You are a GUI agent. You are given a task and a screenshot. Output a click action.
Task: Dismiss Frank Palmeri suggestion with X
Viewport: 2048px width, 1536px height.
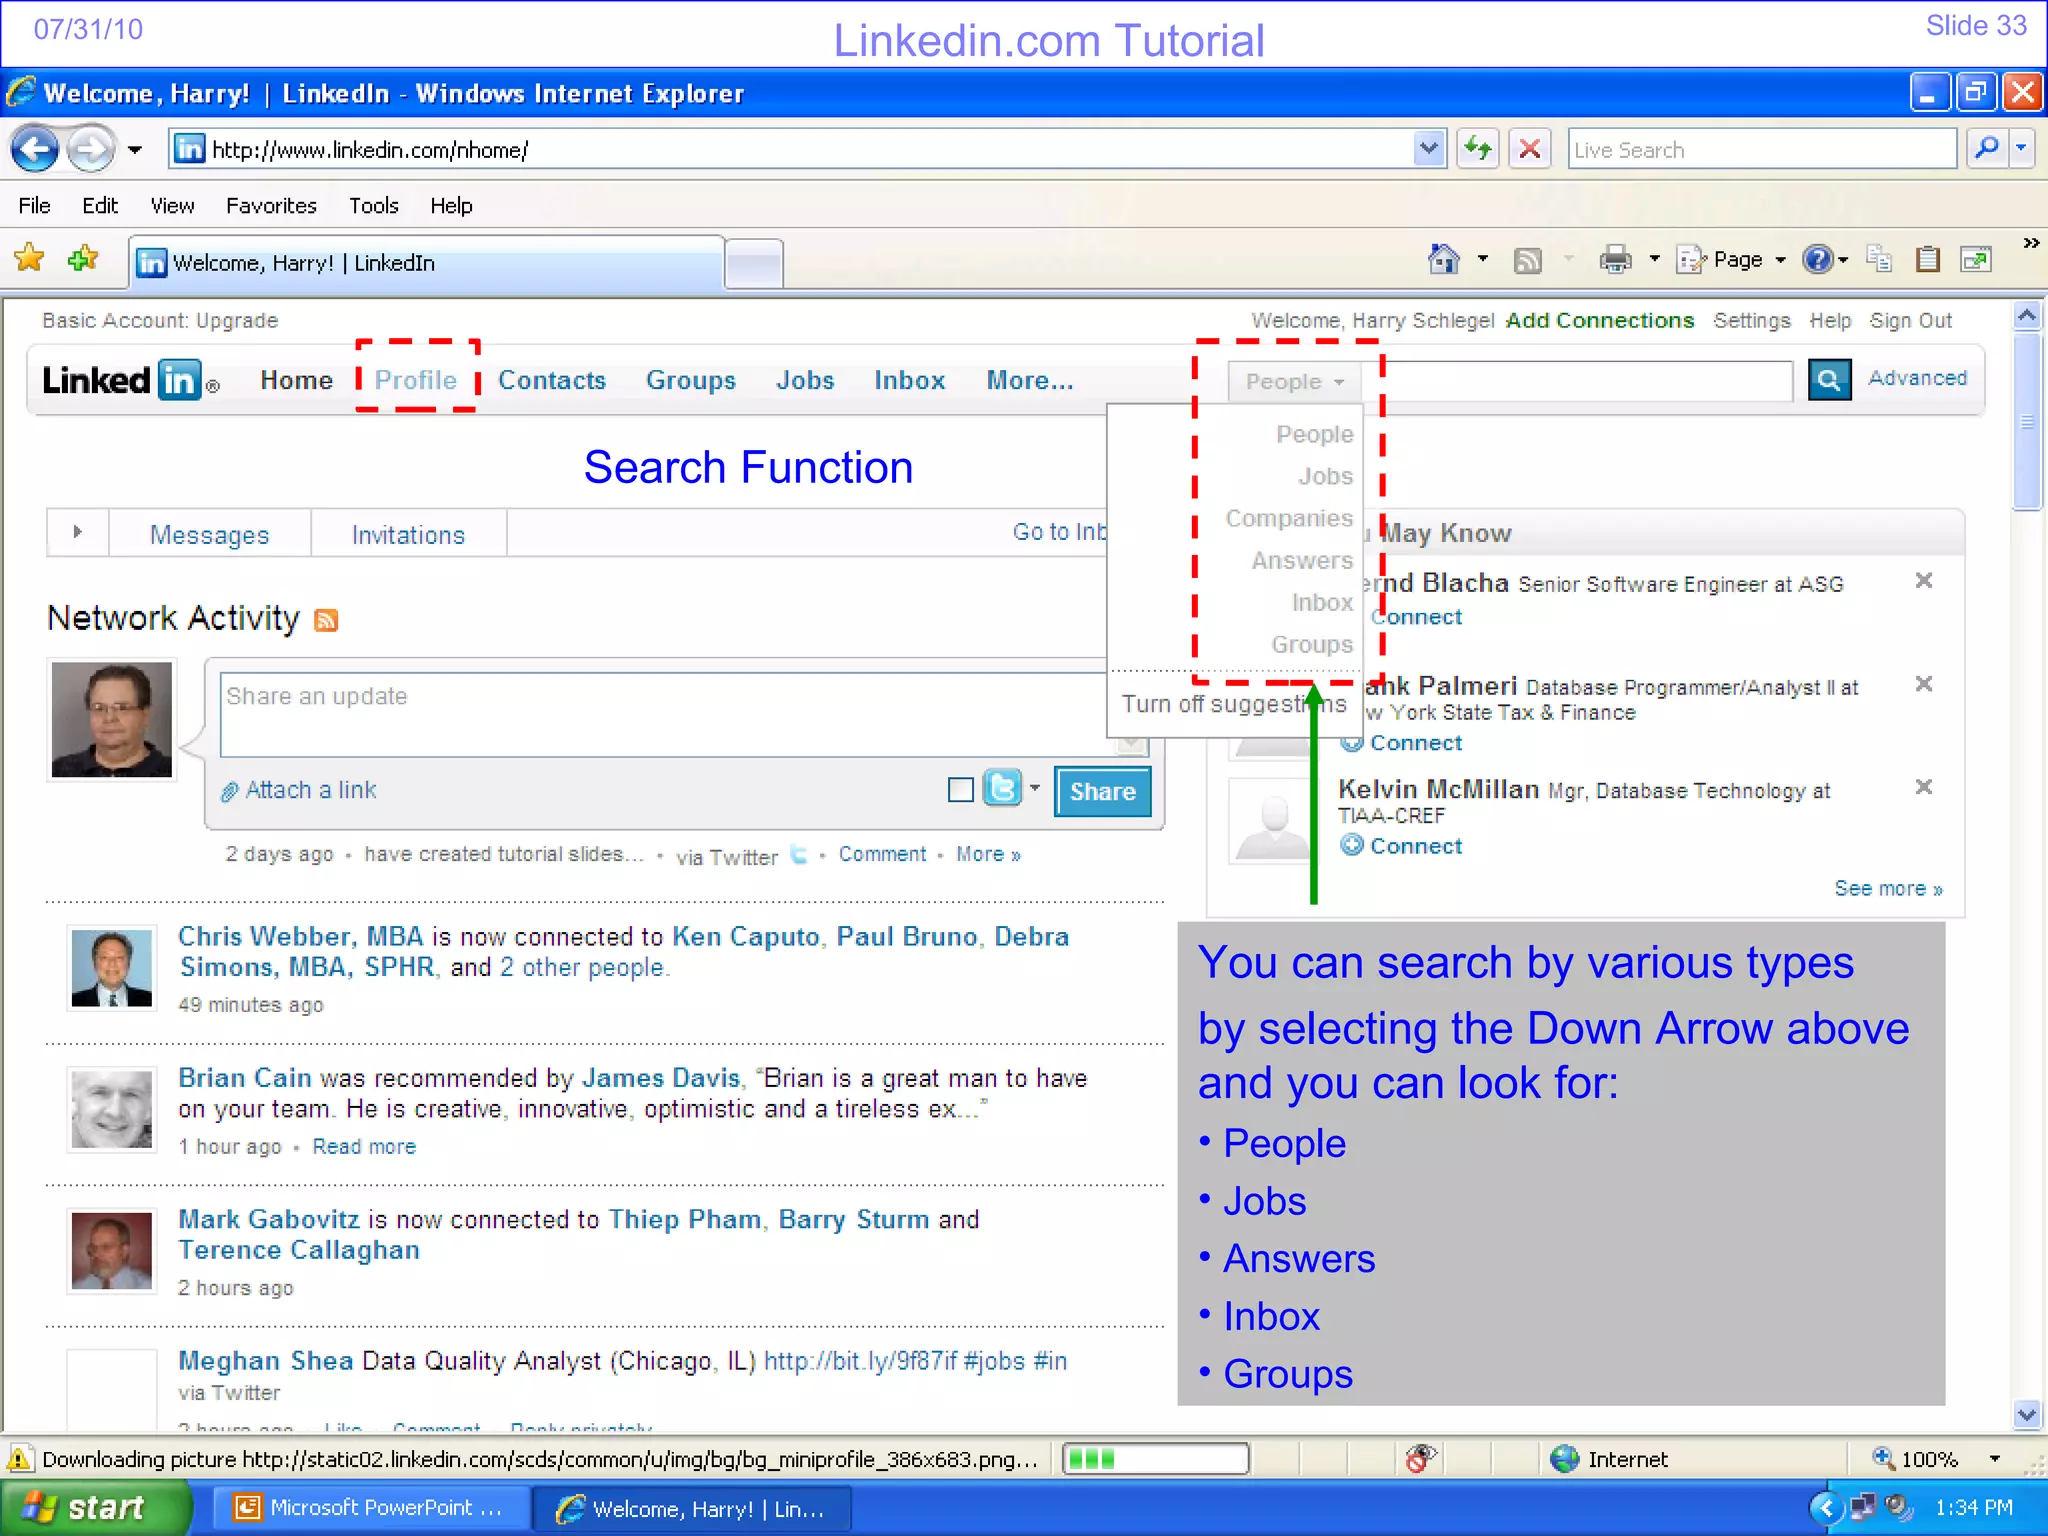(1923, 684)
